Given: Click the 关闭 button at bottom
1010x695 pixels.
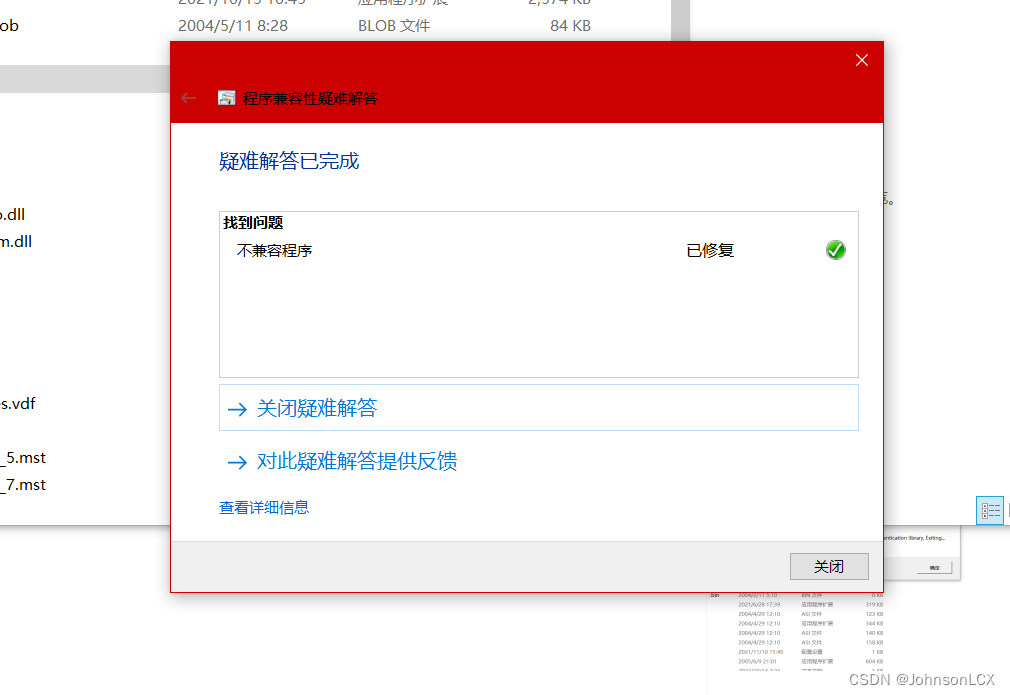Looking at the screenshot, I should pyautogui.click(x=829, y=566).
